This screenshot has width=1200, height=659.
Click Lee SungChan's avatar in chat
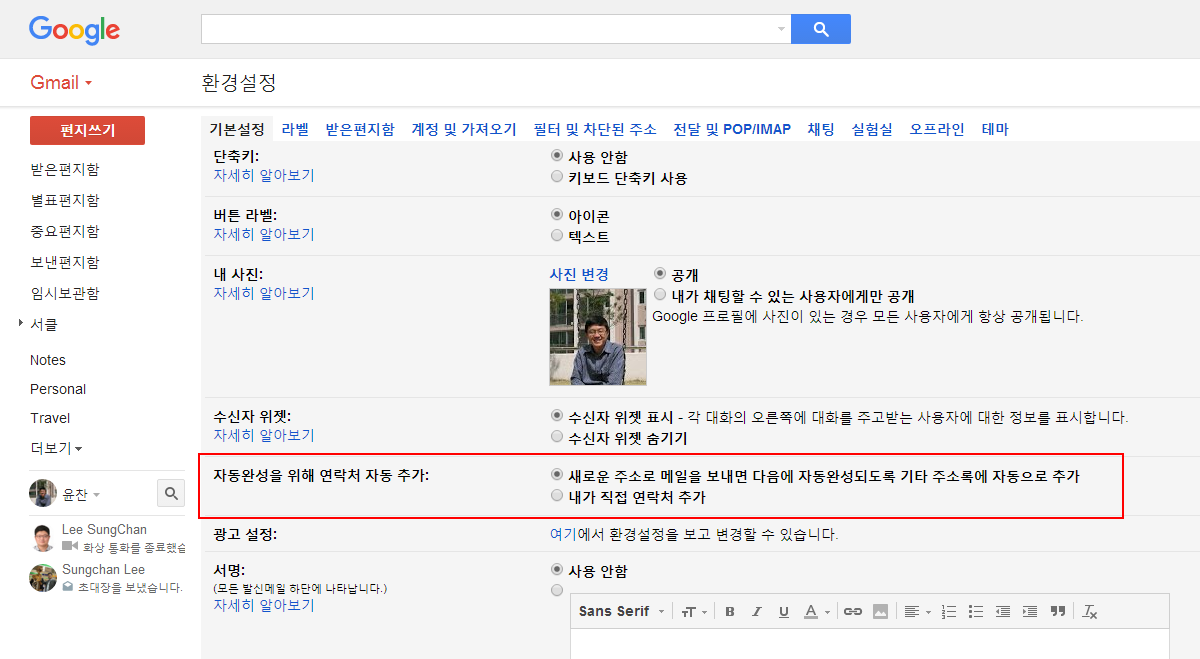tap(42, 538)
